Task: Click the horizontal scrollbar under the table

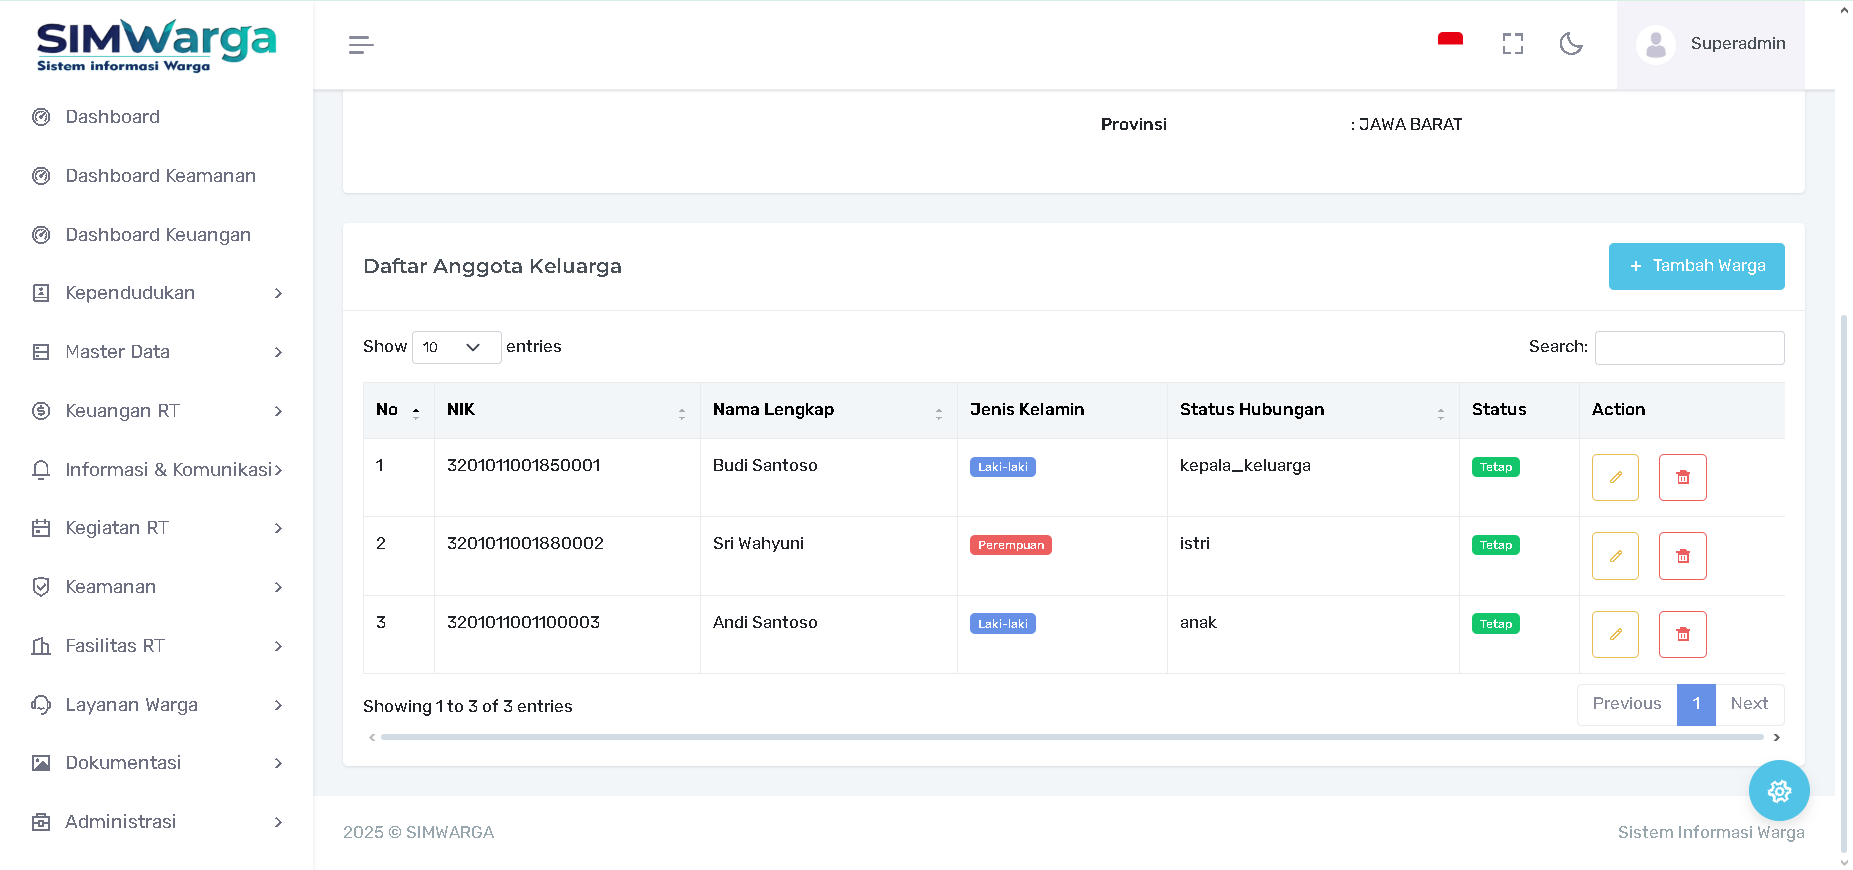Action: pos(1072,737)
